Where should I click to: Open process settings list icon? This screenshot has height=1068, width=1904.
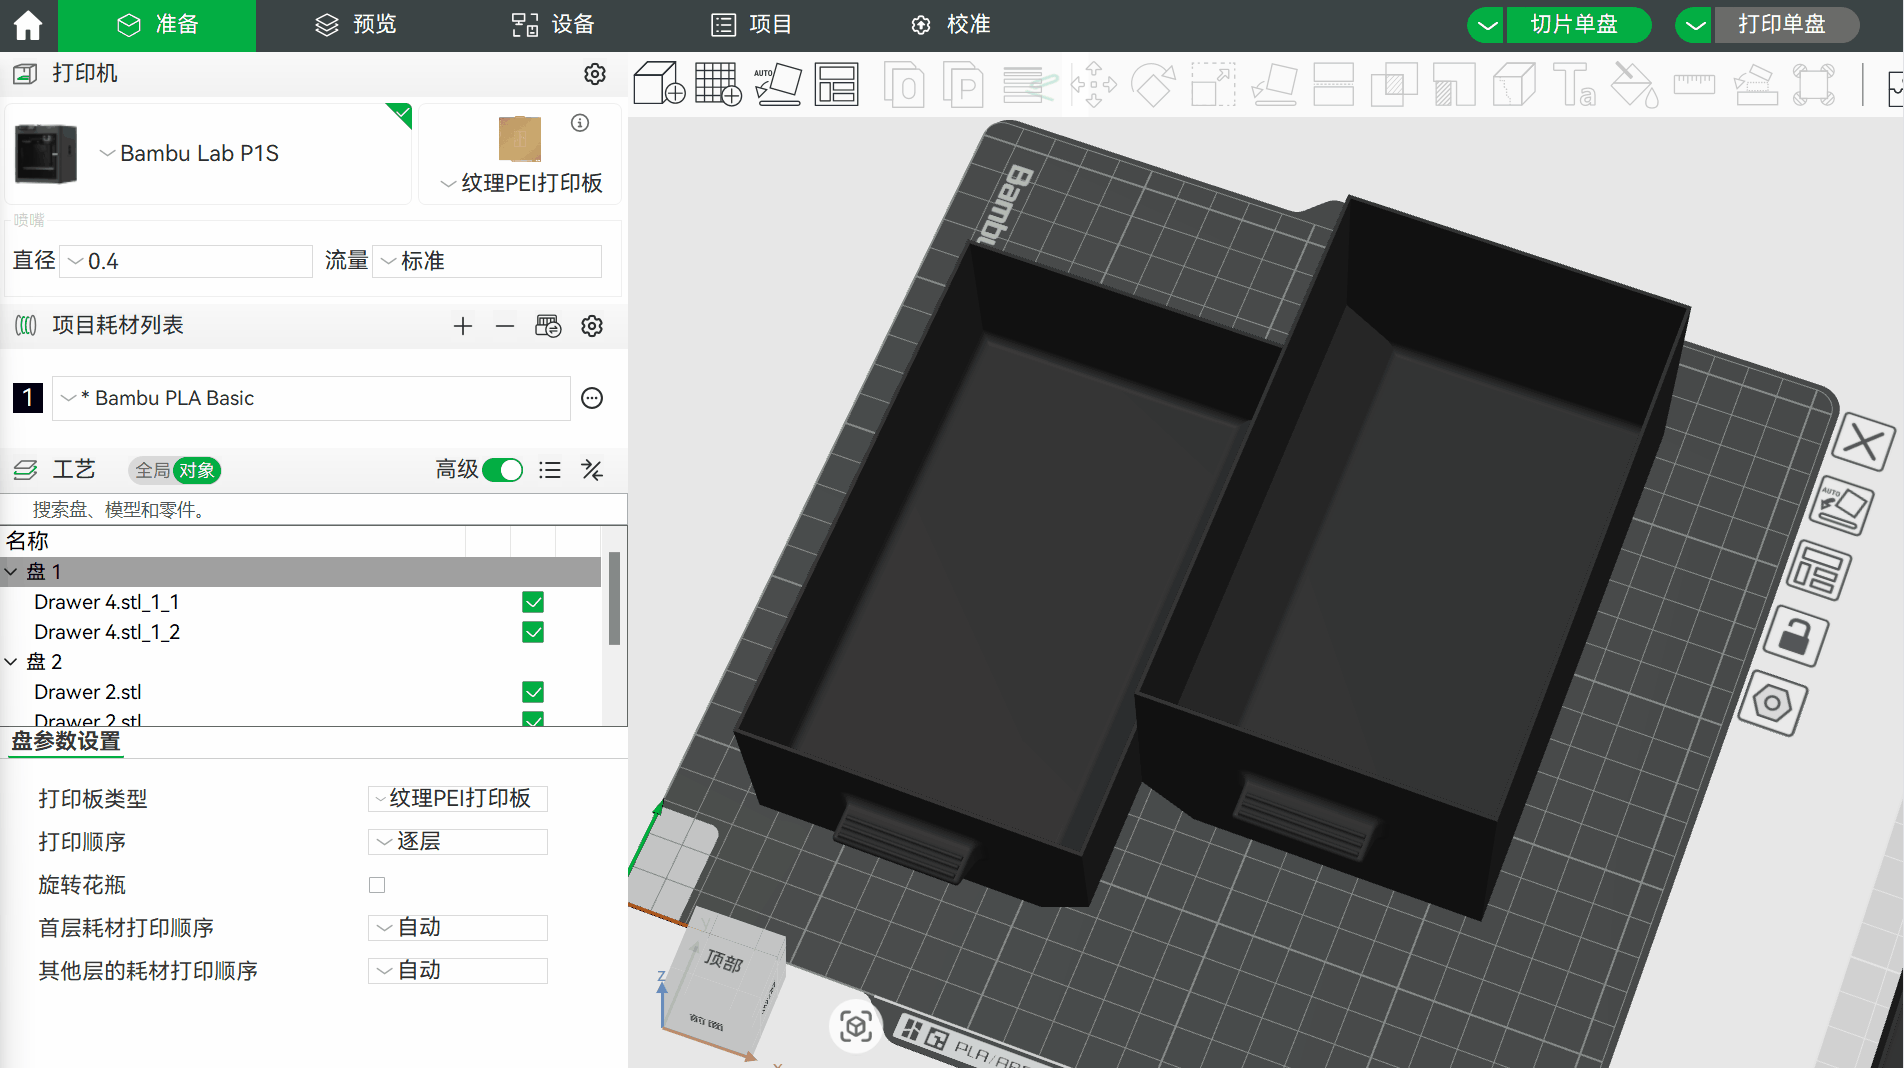[x=550, y=470]
